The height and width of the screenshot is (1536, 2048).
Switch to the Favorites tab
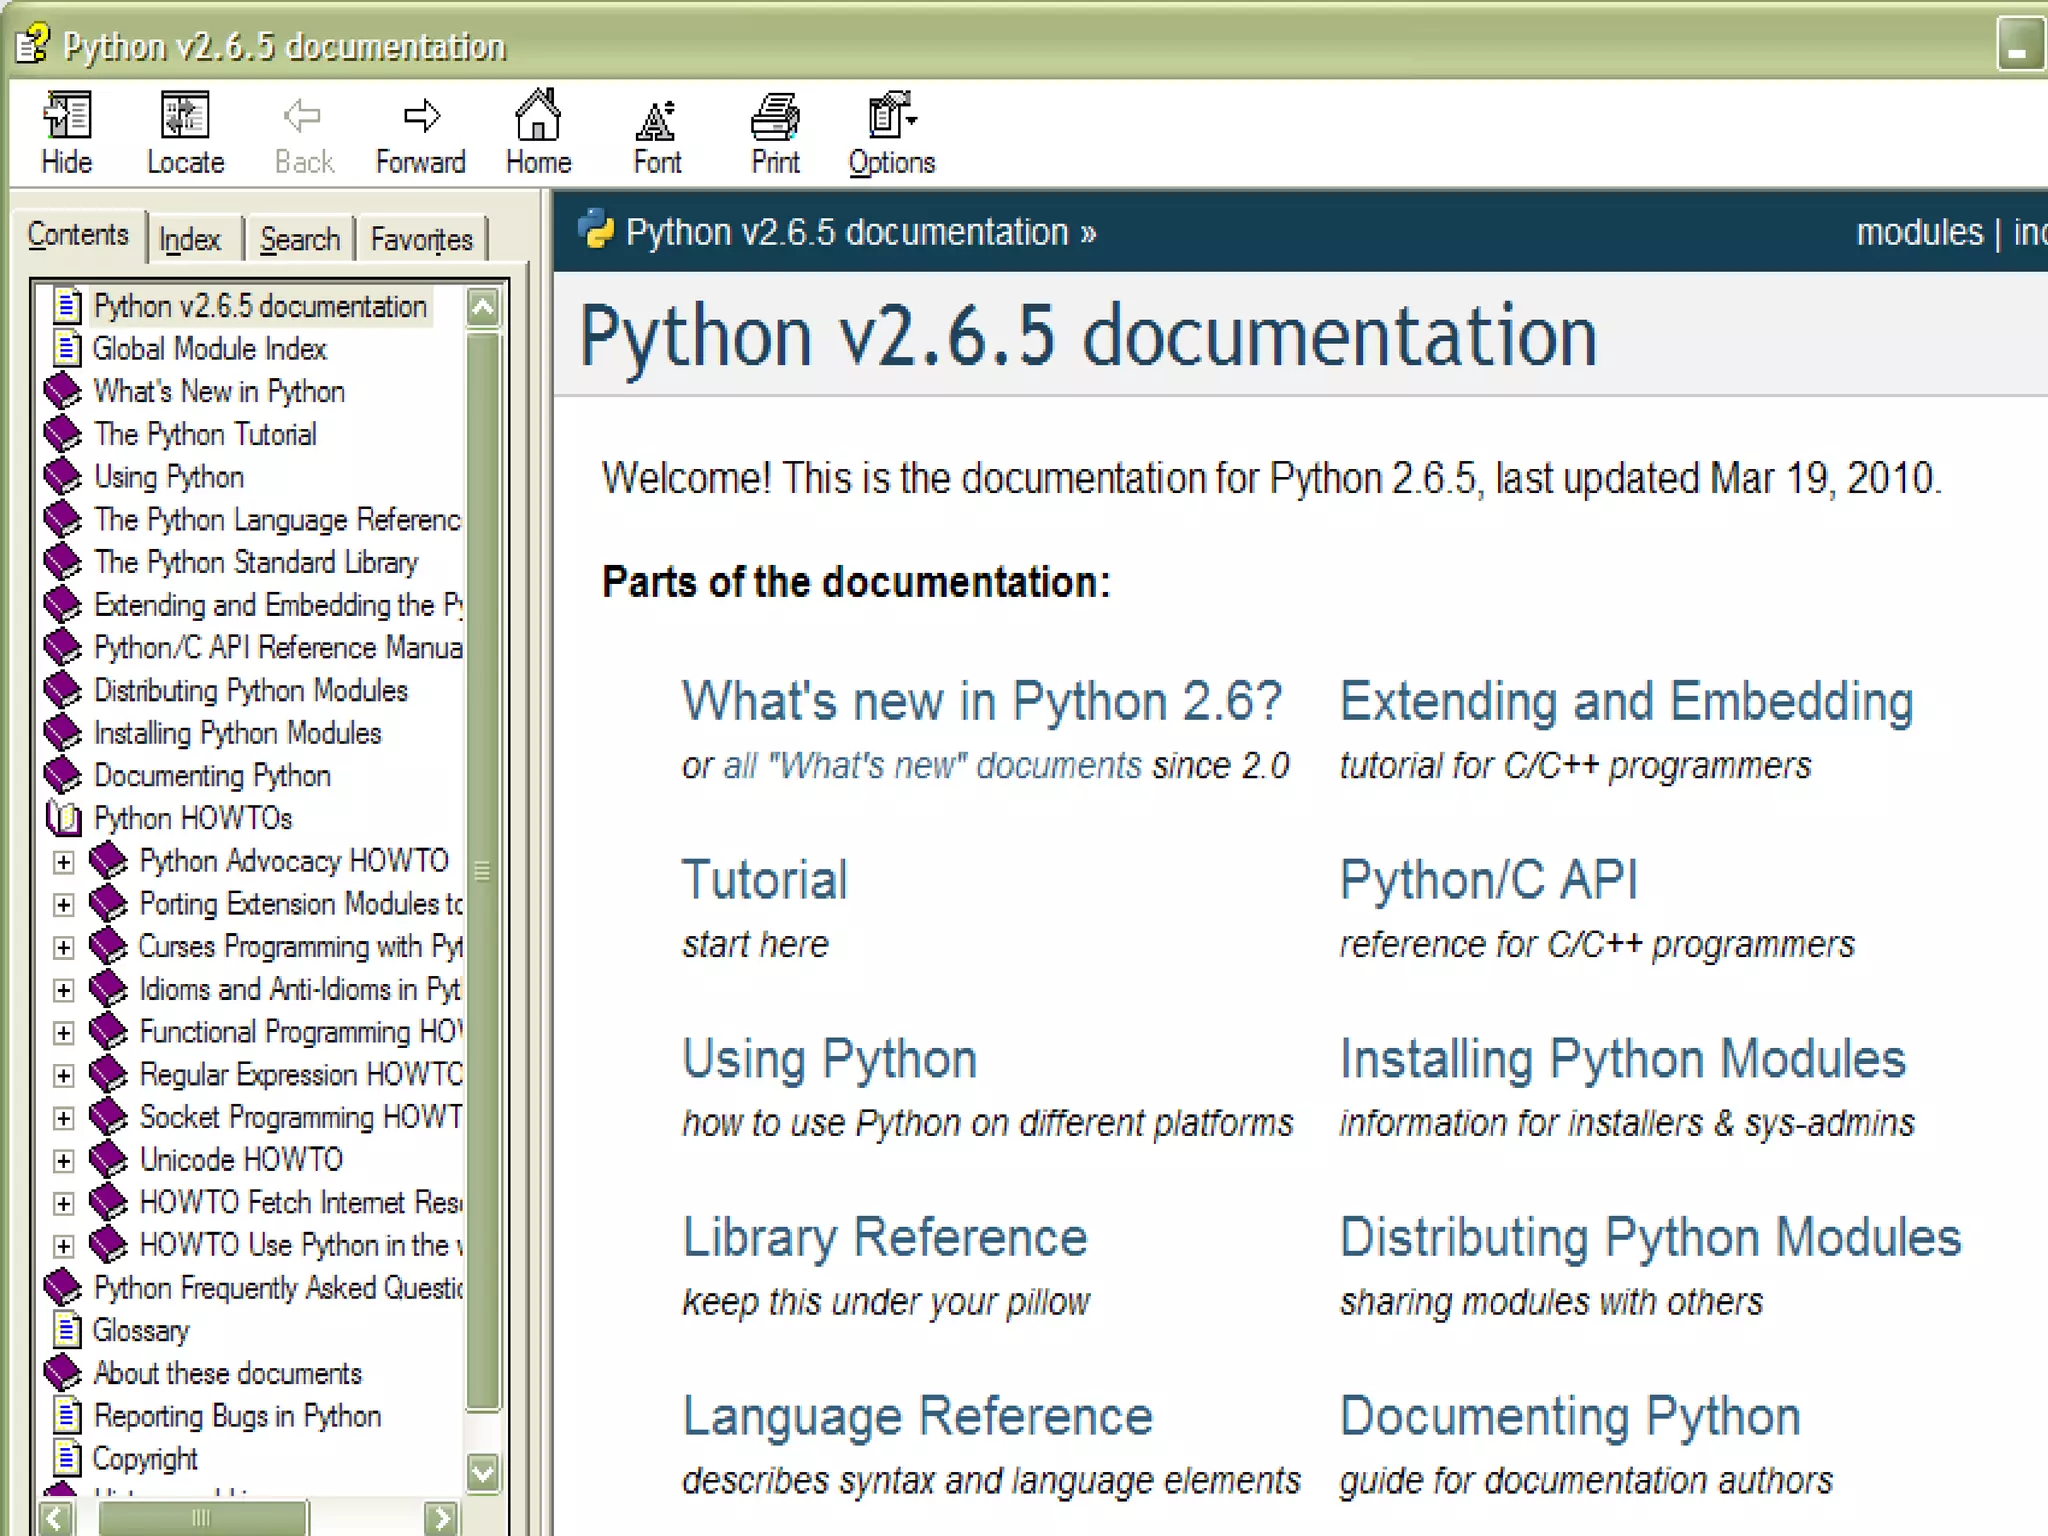click(421, 240)
